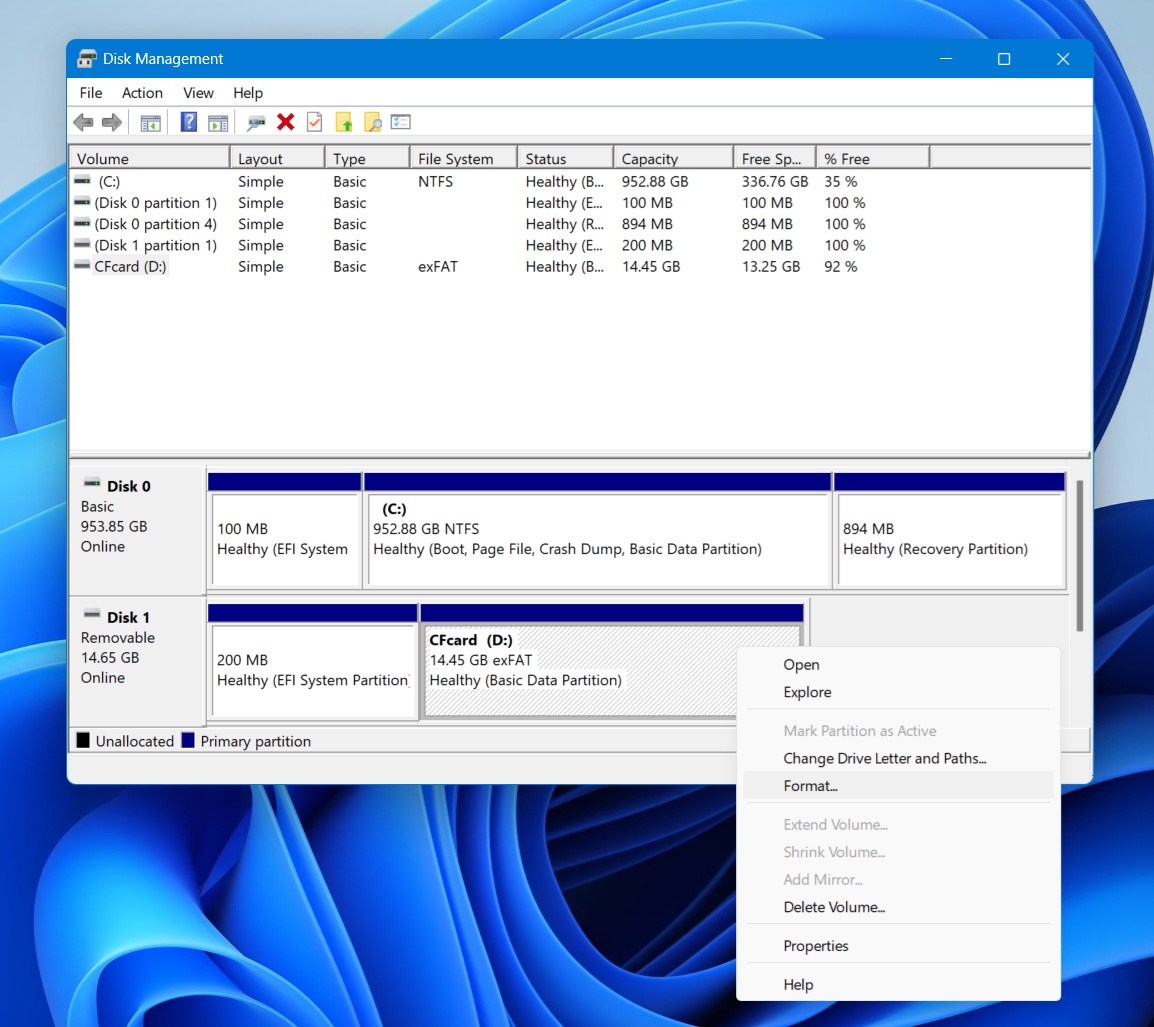Maximize the Disk Management window

tap(1004, 59)
